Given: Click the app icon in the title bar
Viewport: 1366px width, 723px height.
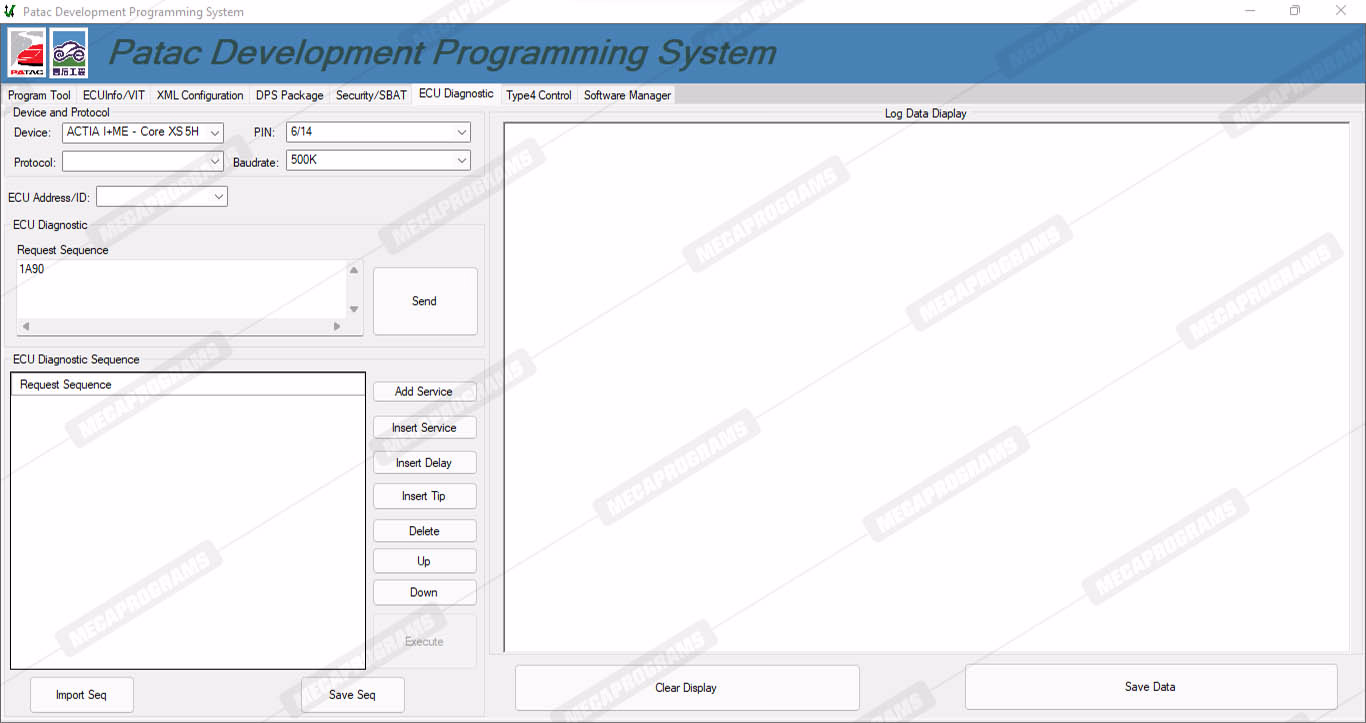Looking at the screenshot, I should (x=10, y=11).
